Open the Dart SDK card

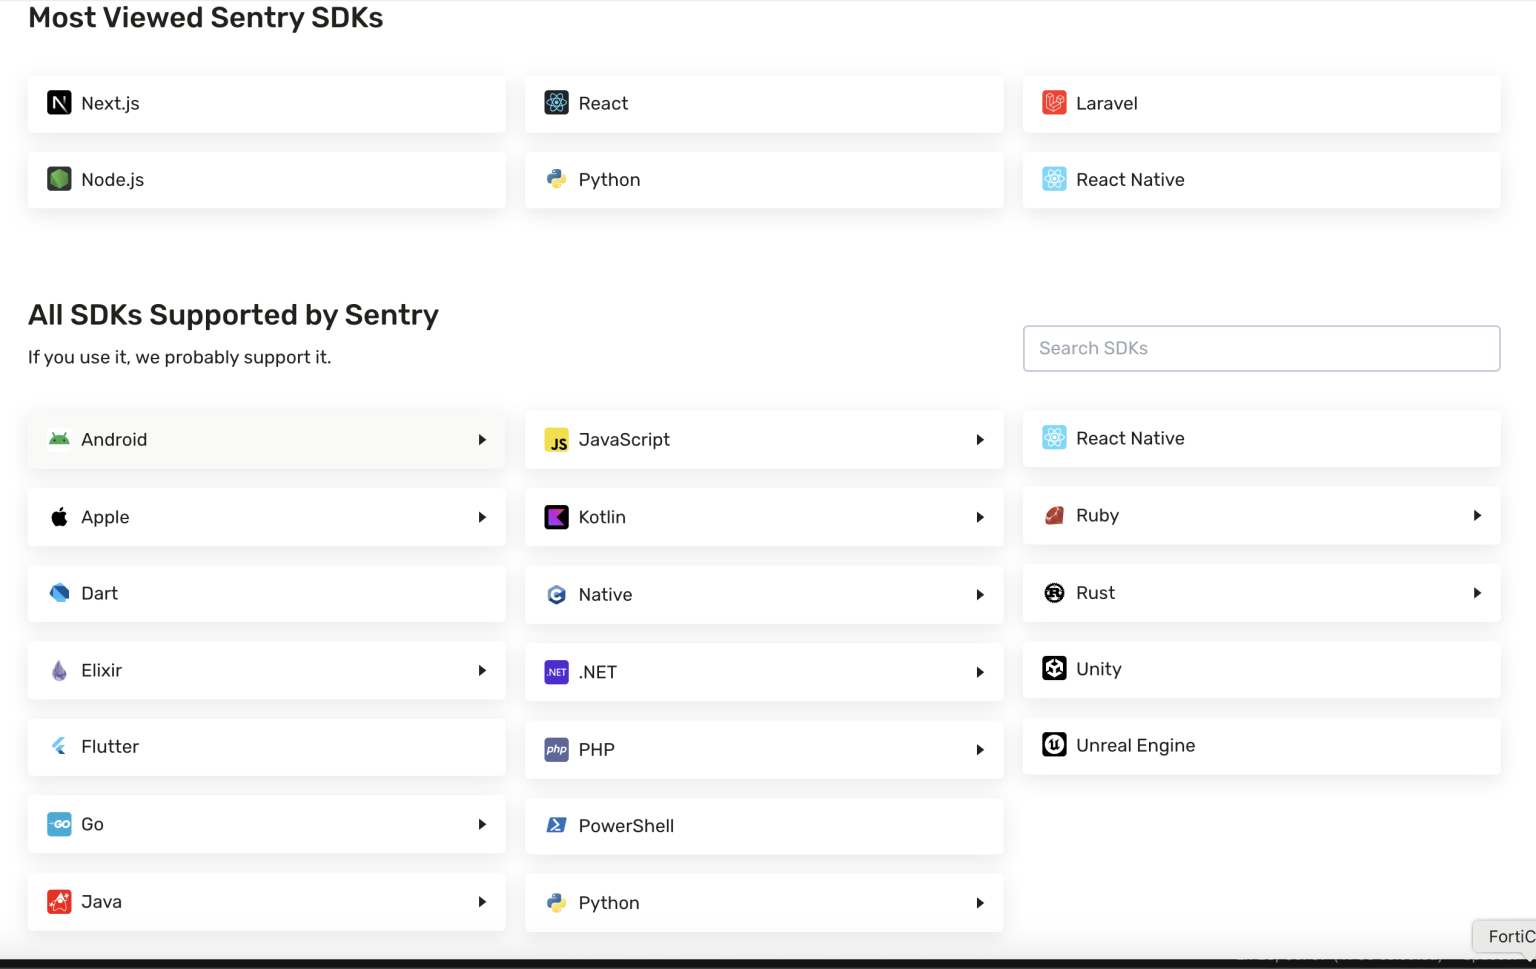click(x=266, y=593)
